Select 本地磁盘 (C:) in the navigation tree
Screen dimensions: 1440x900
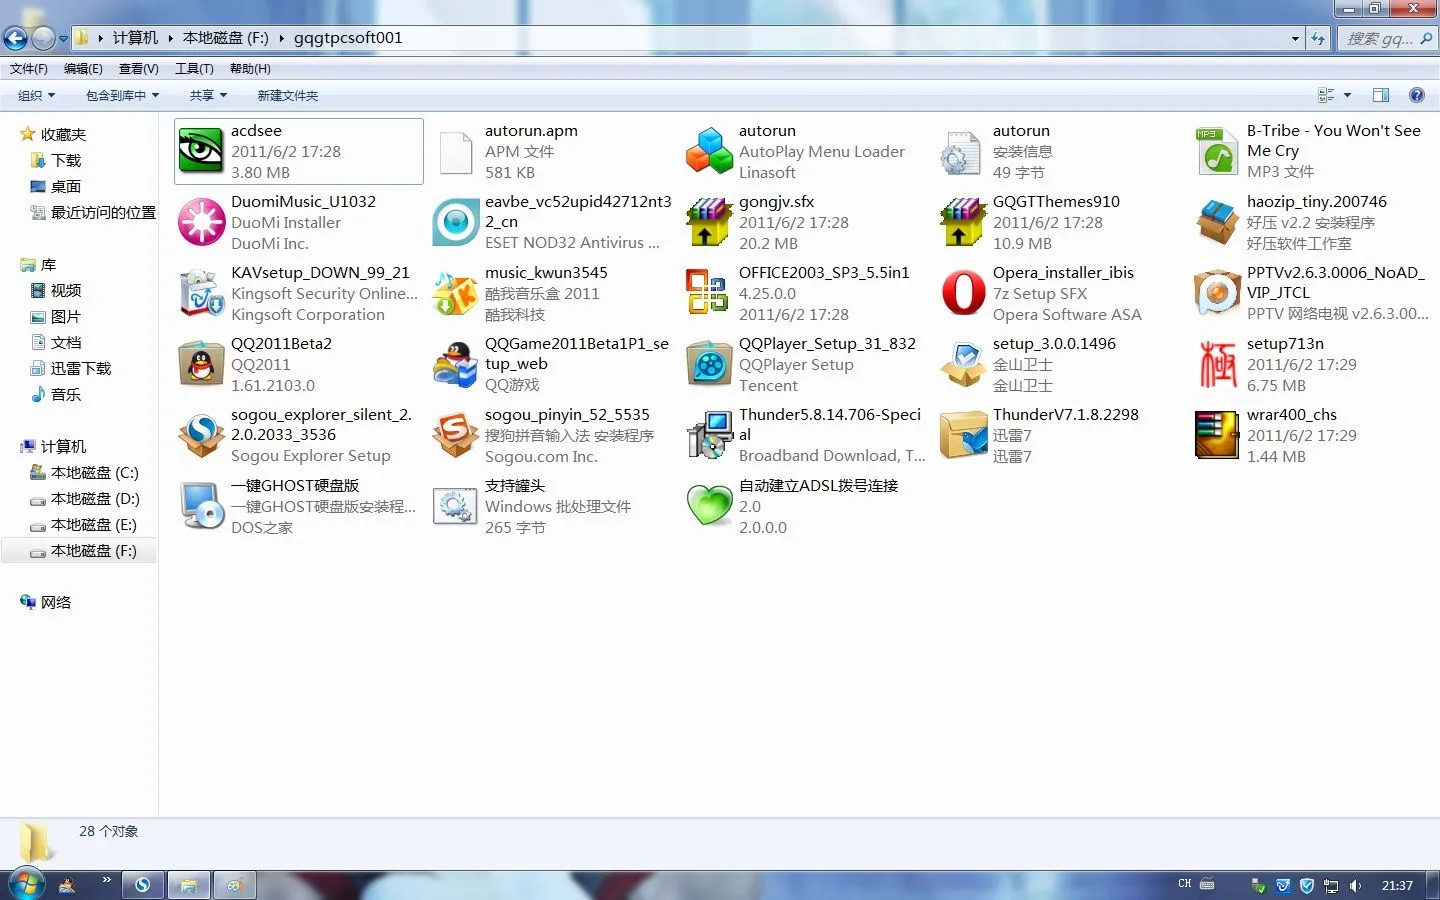pos(94,473)
